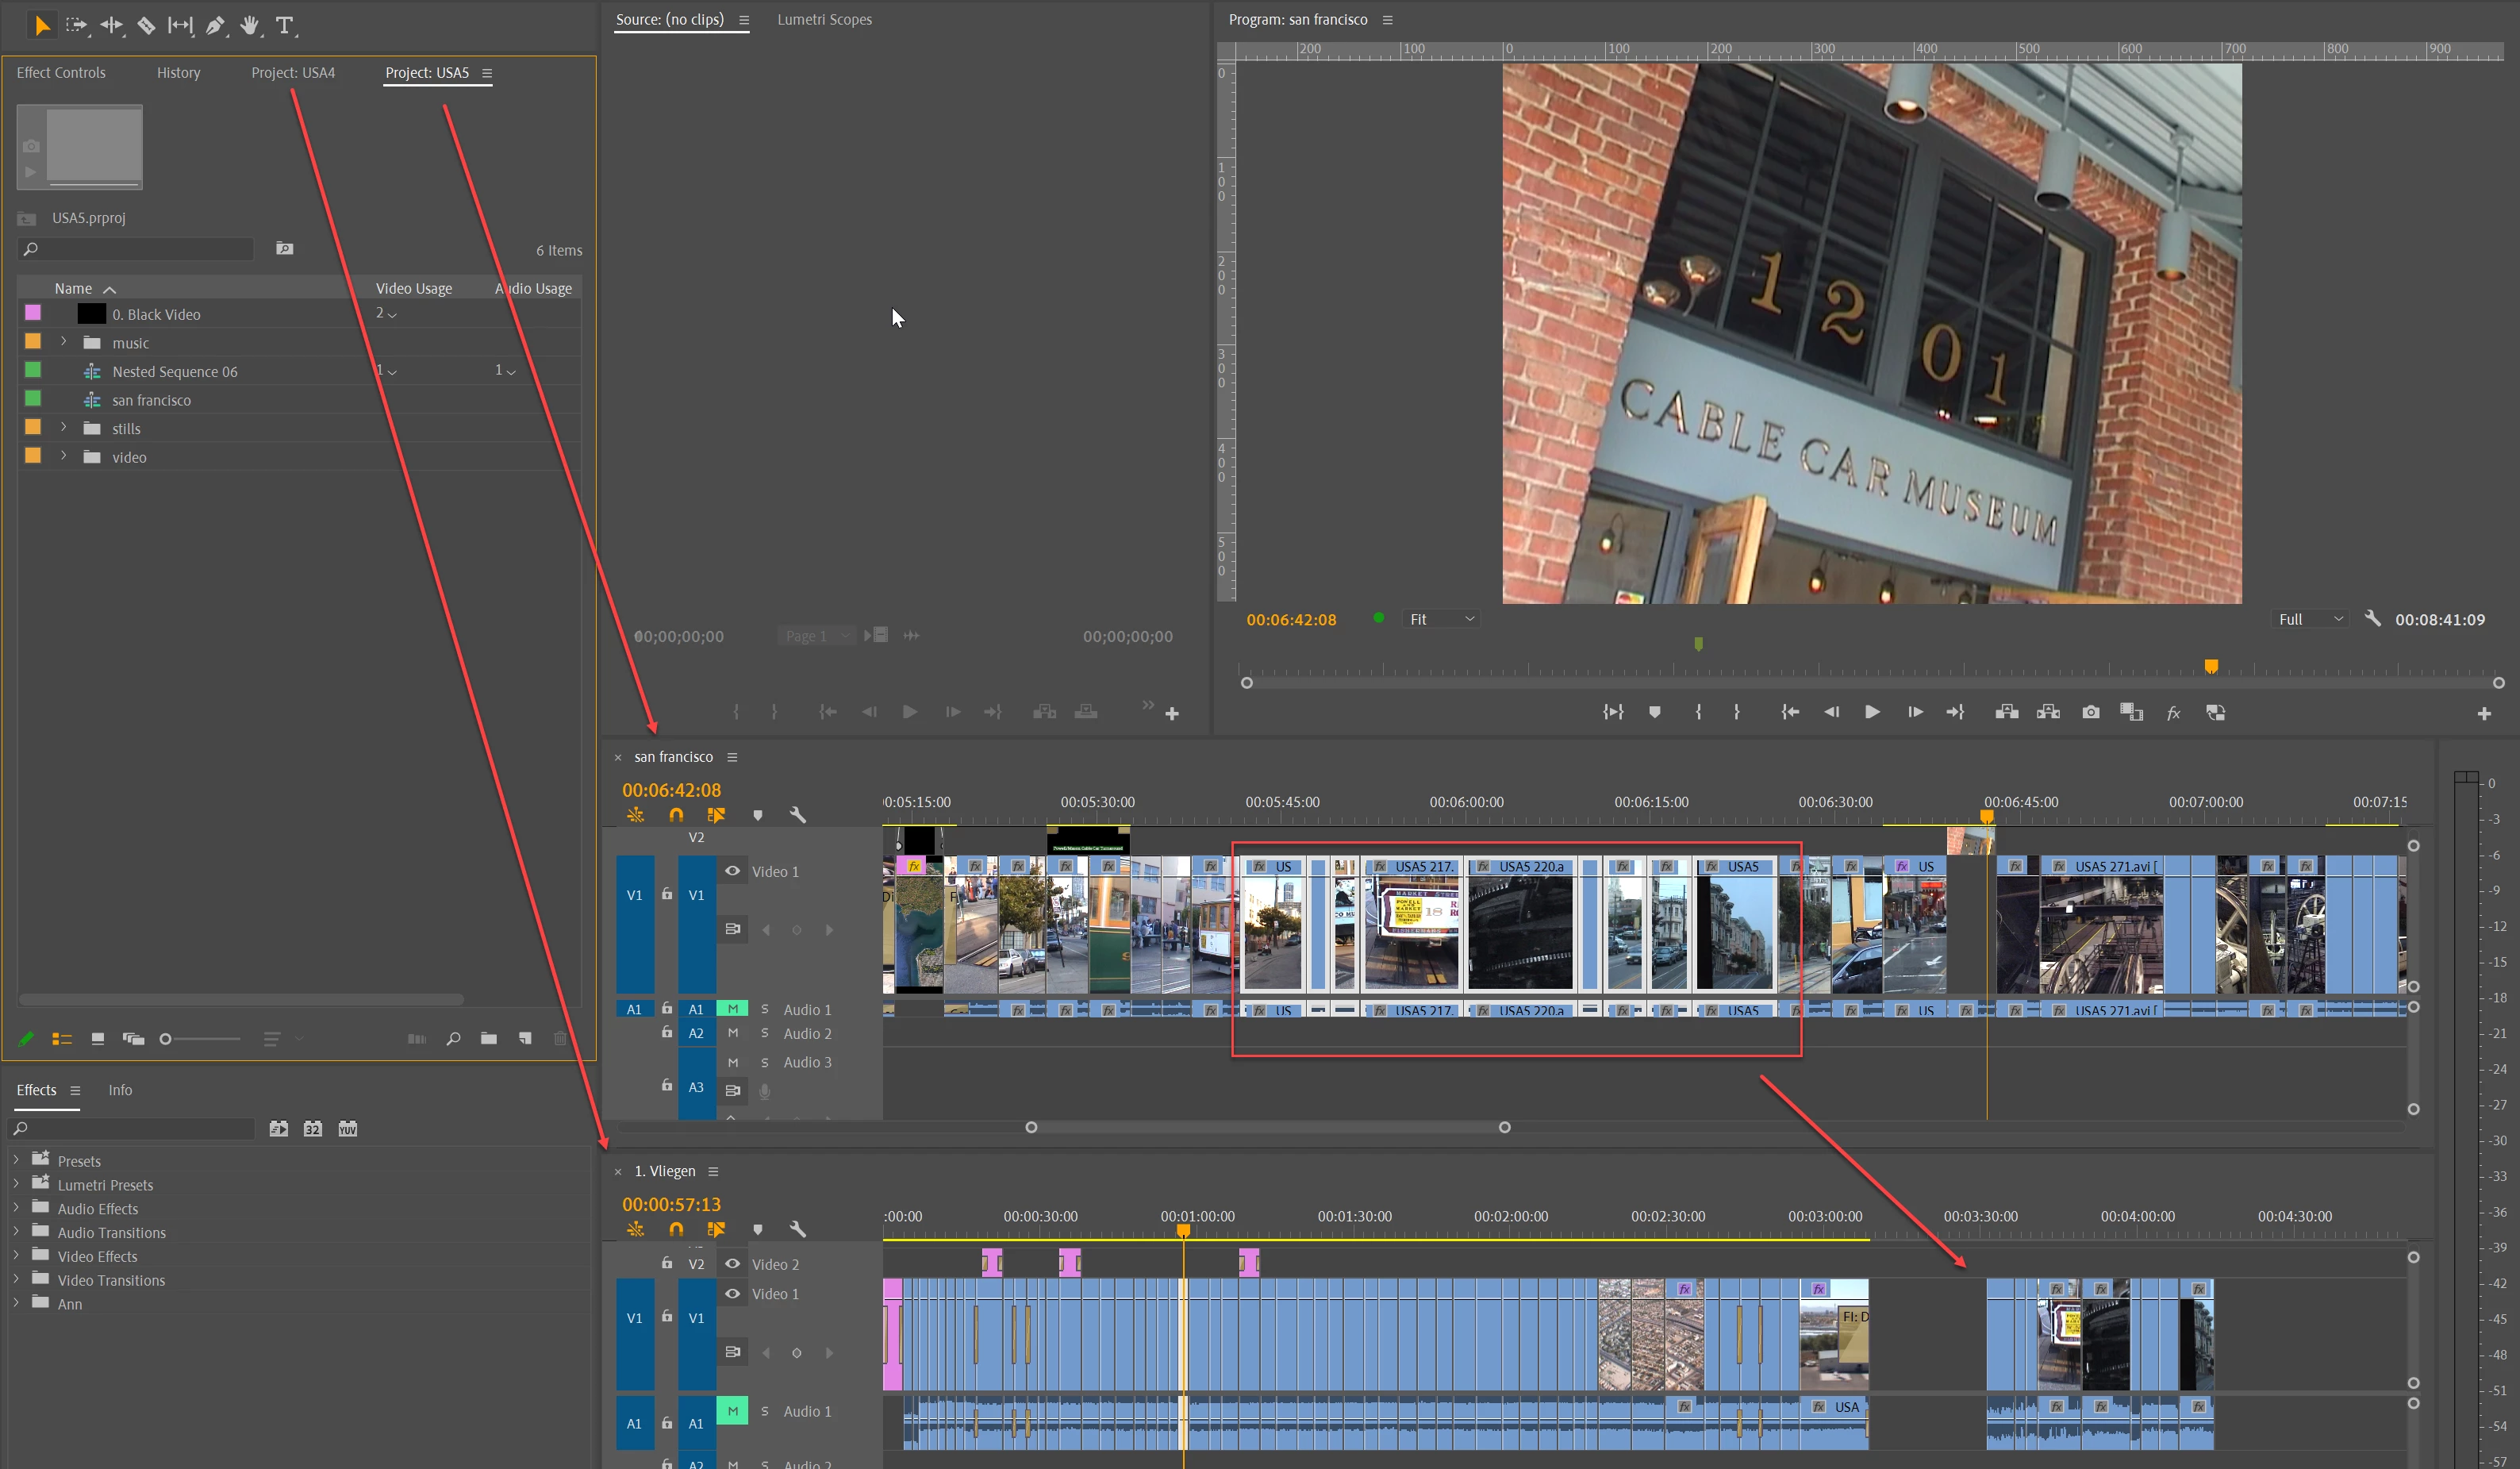Expand the music bin folder

[x=64, y=342]
